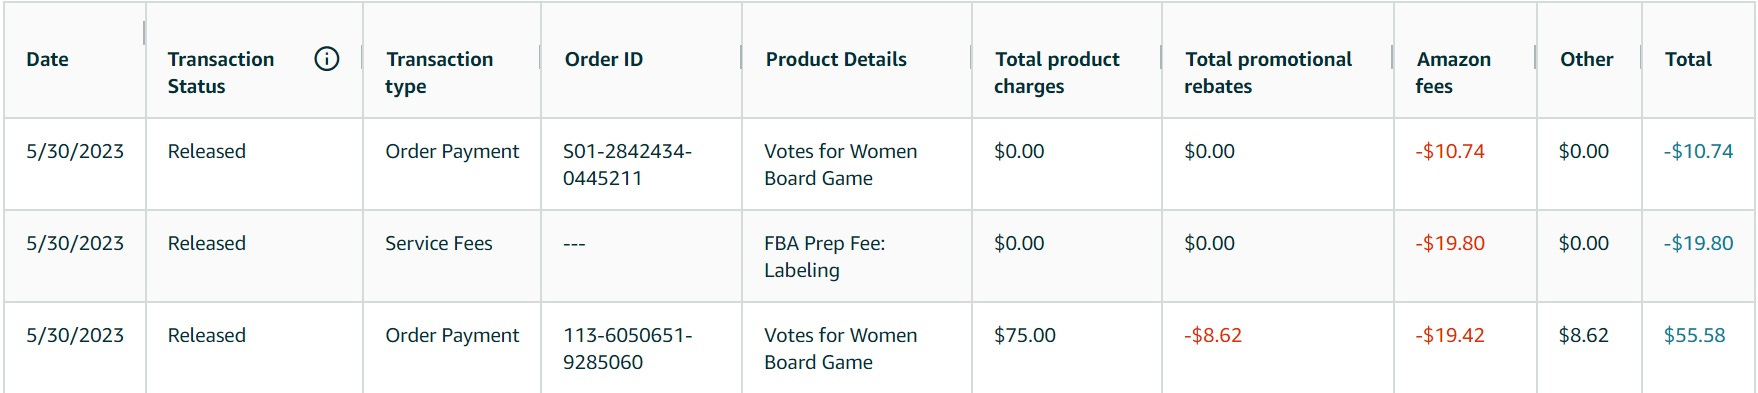Select the Transaction Status column header
Screen dimensions: 1758x393
220,72
